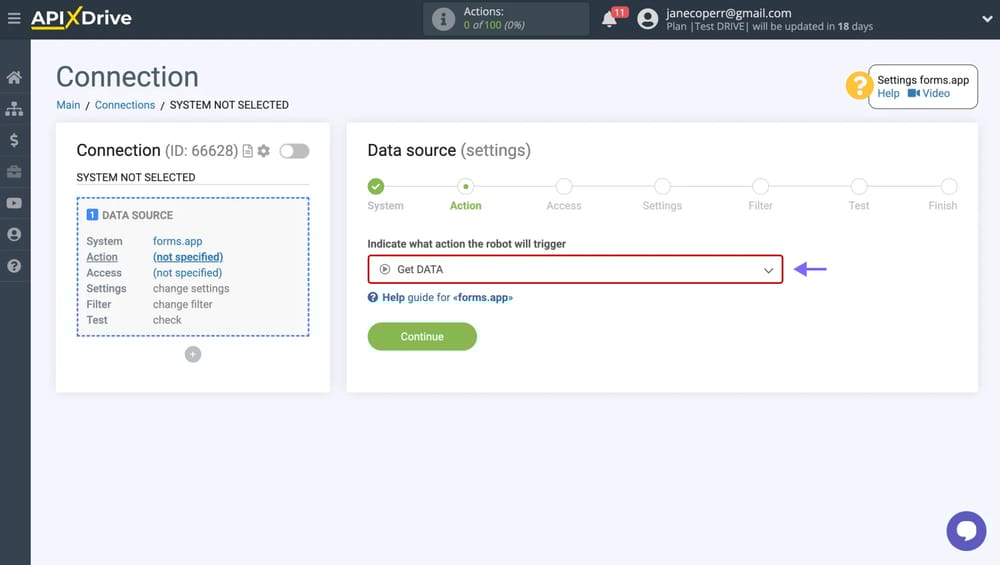
Task: Open the Connections breadcrumb link
Action: click(x=125, y=105)
